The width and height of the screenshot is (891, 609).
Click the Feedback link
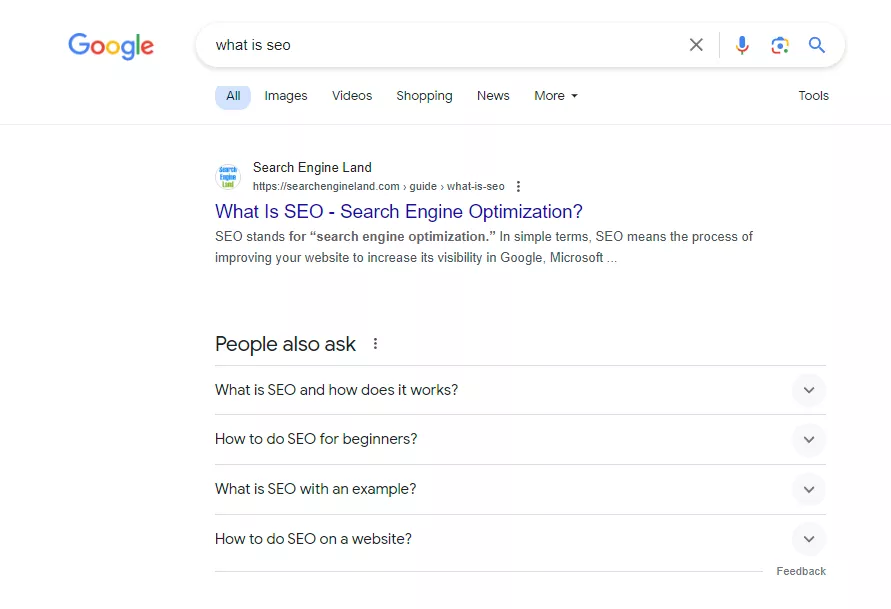click(x=801, y=571)
